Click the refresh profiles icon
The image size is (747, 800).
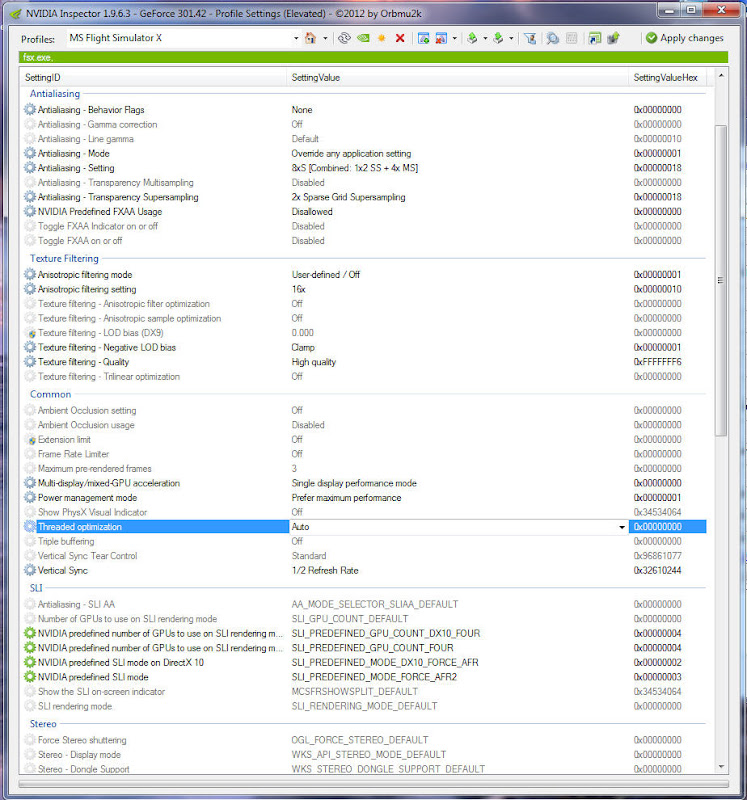coord(344,38)
